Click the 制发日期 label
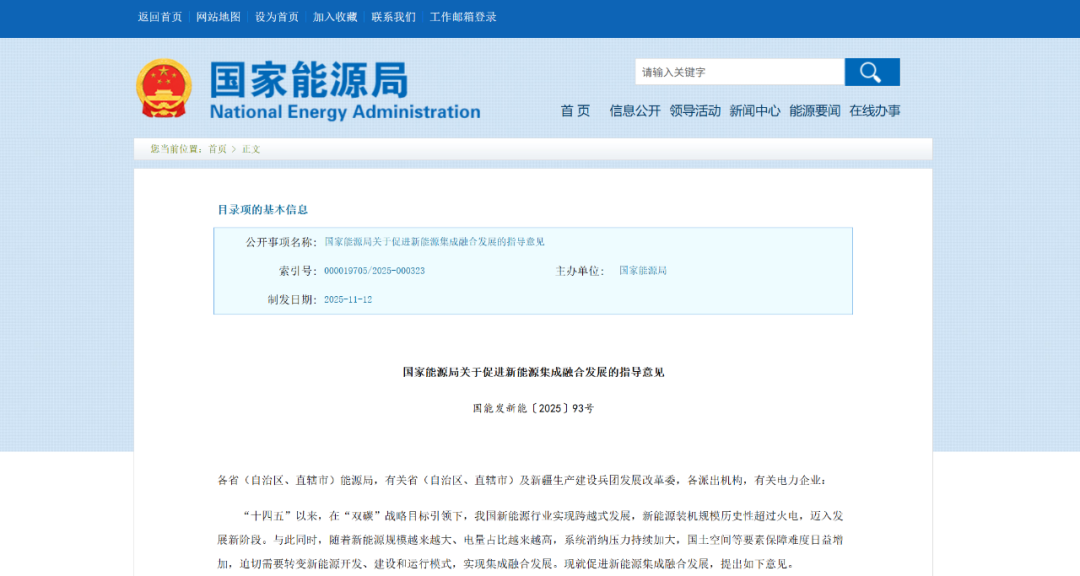 coord(292,300)
